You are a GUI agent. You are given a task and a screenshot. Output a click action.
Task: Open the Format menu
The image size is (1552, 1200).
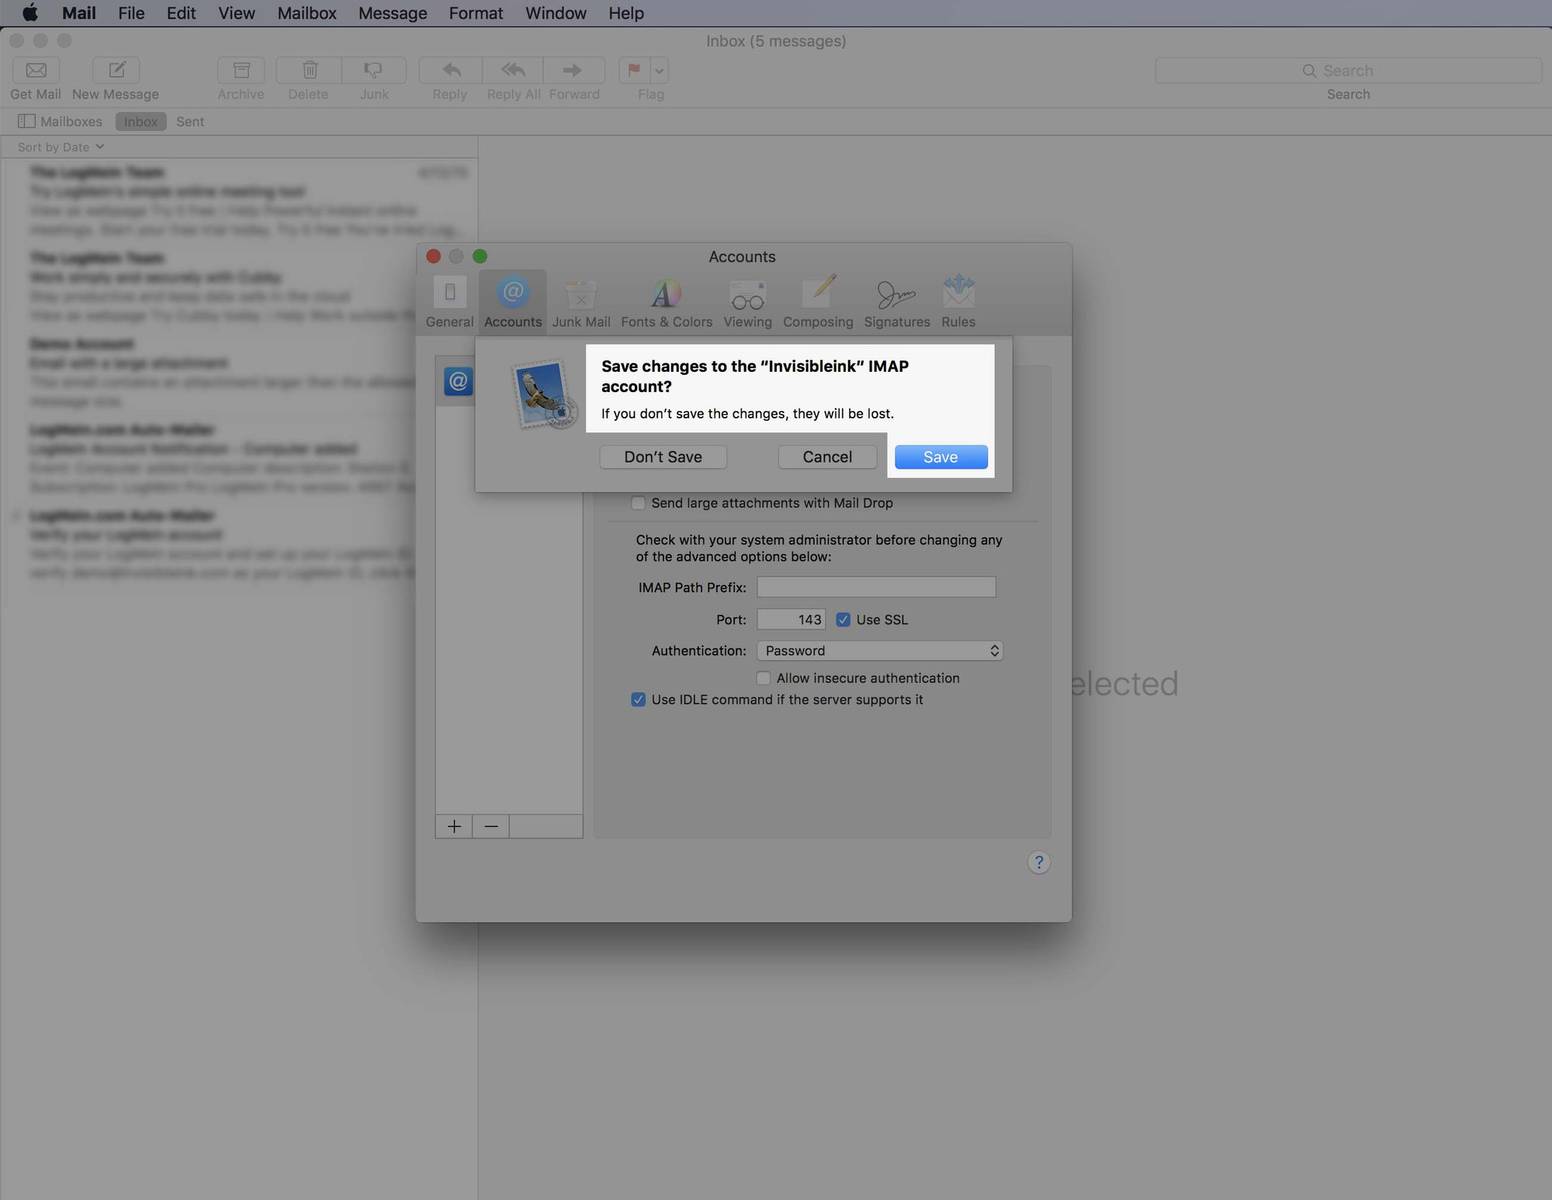tap(476, 13)
